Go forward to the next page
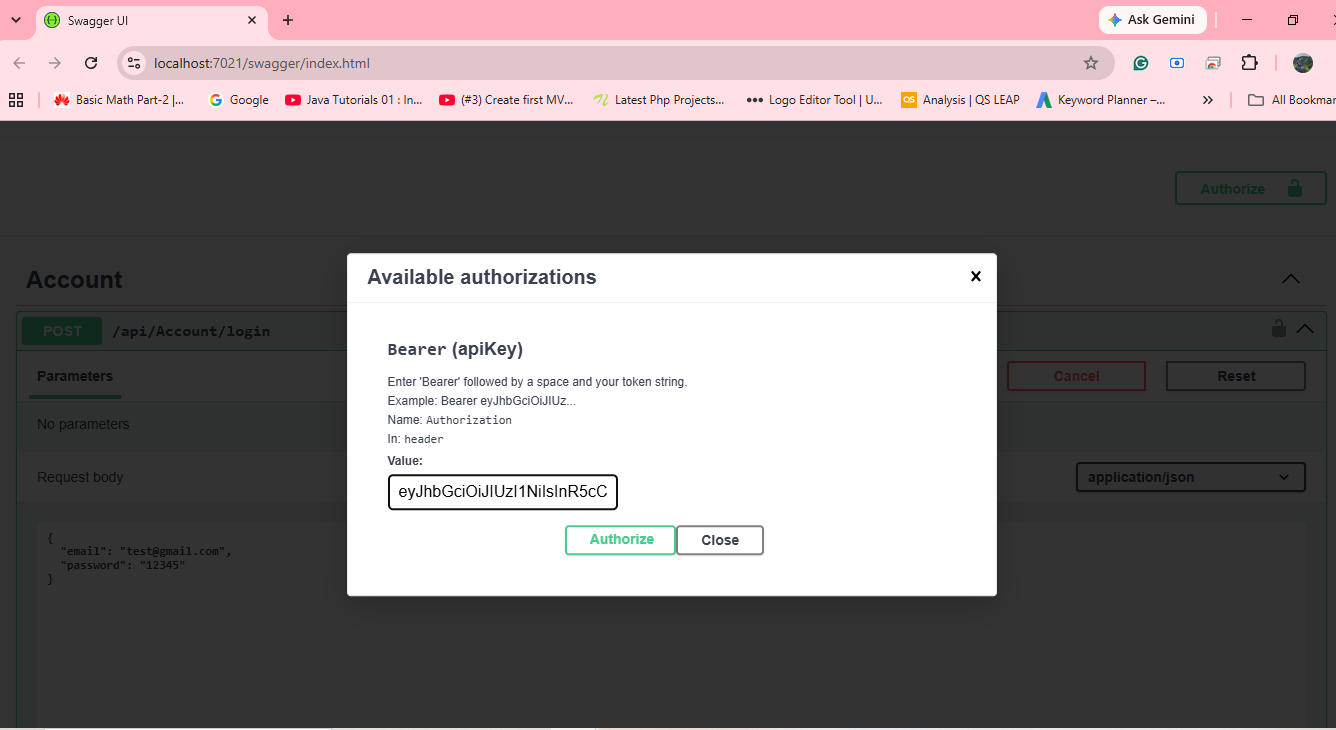This screenshot has width=1336, height=730. tap(55, 63)
